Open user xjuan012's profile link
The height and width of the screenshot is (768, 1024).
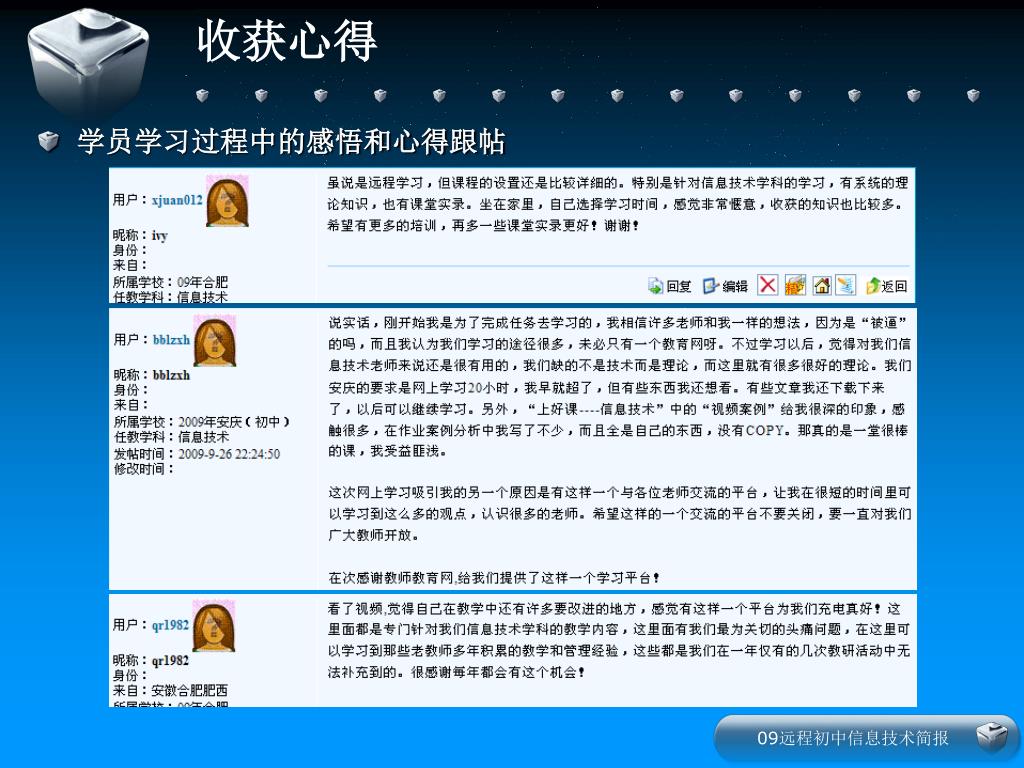tap(177, 200)
